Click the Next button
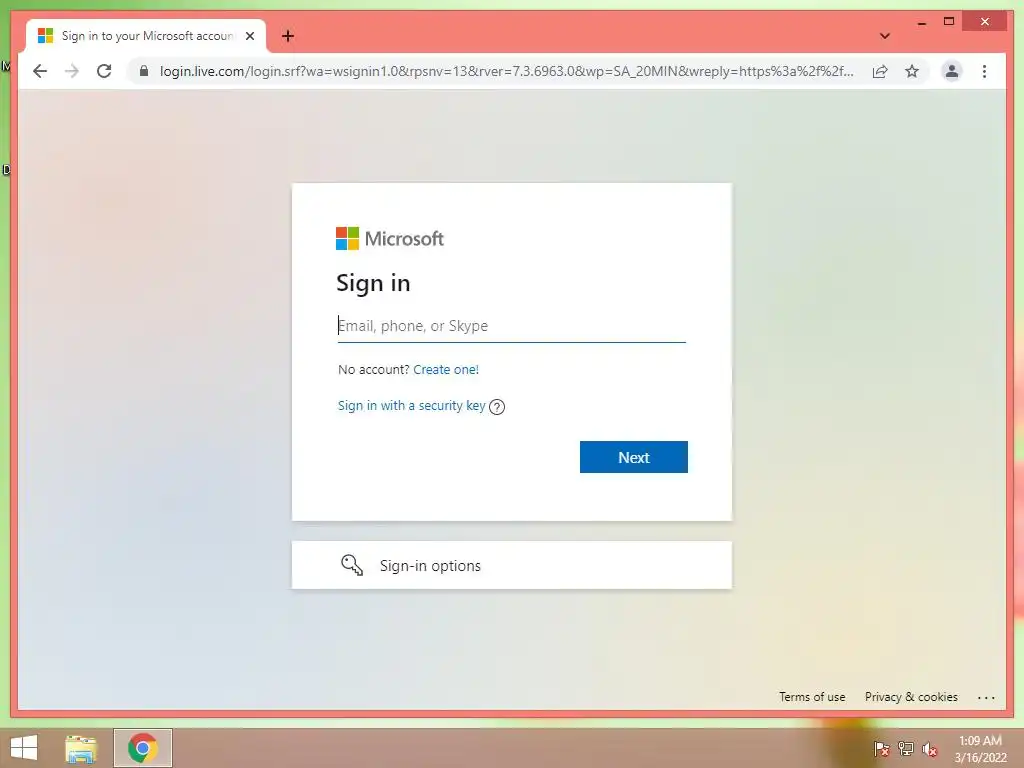The height and width of the screenshot is (768, 1024). pos(633,457)
